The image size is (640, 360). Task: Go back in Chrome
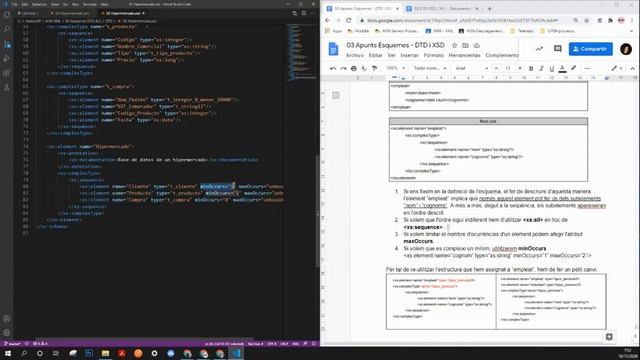[x=327, y=20]
